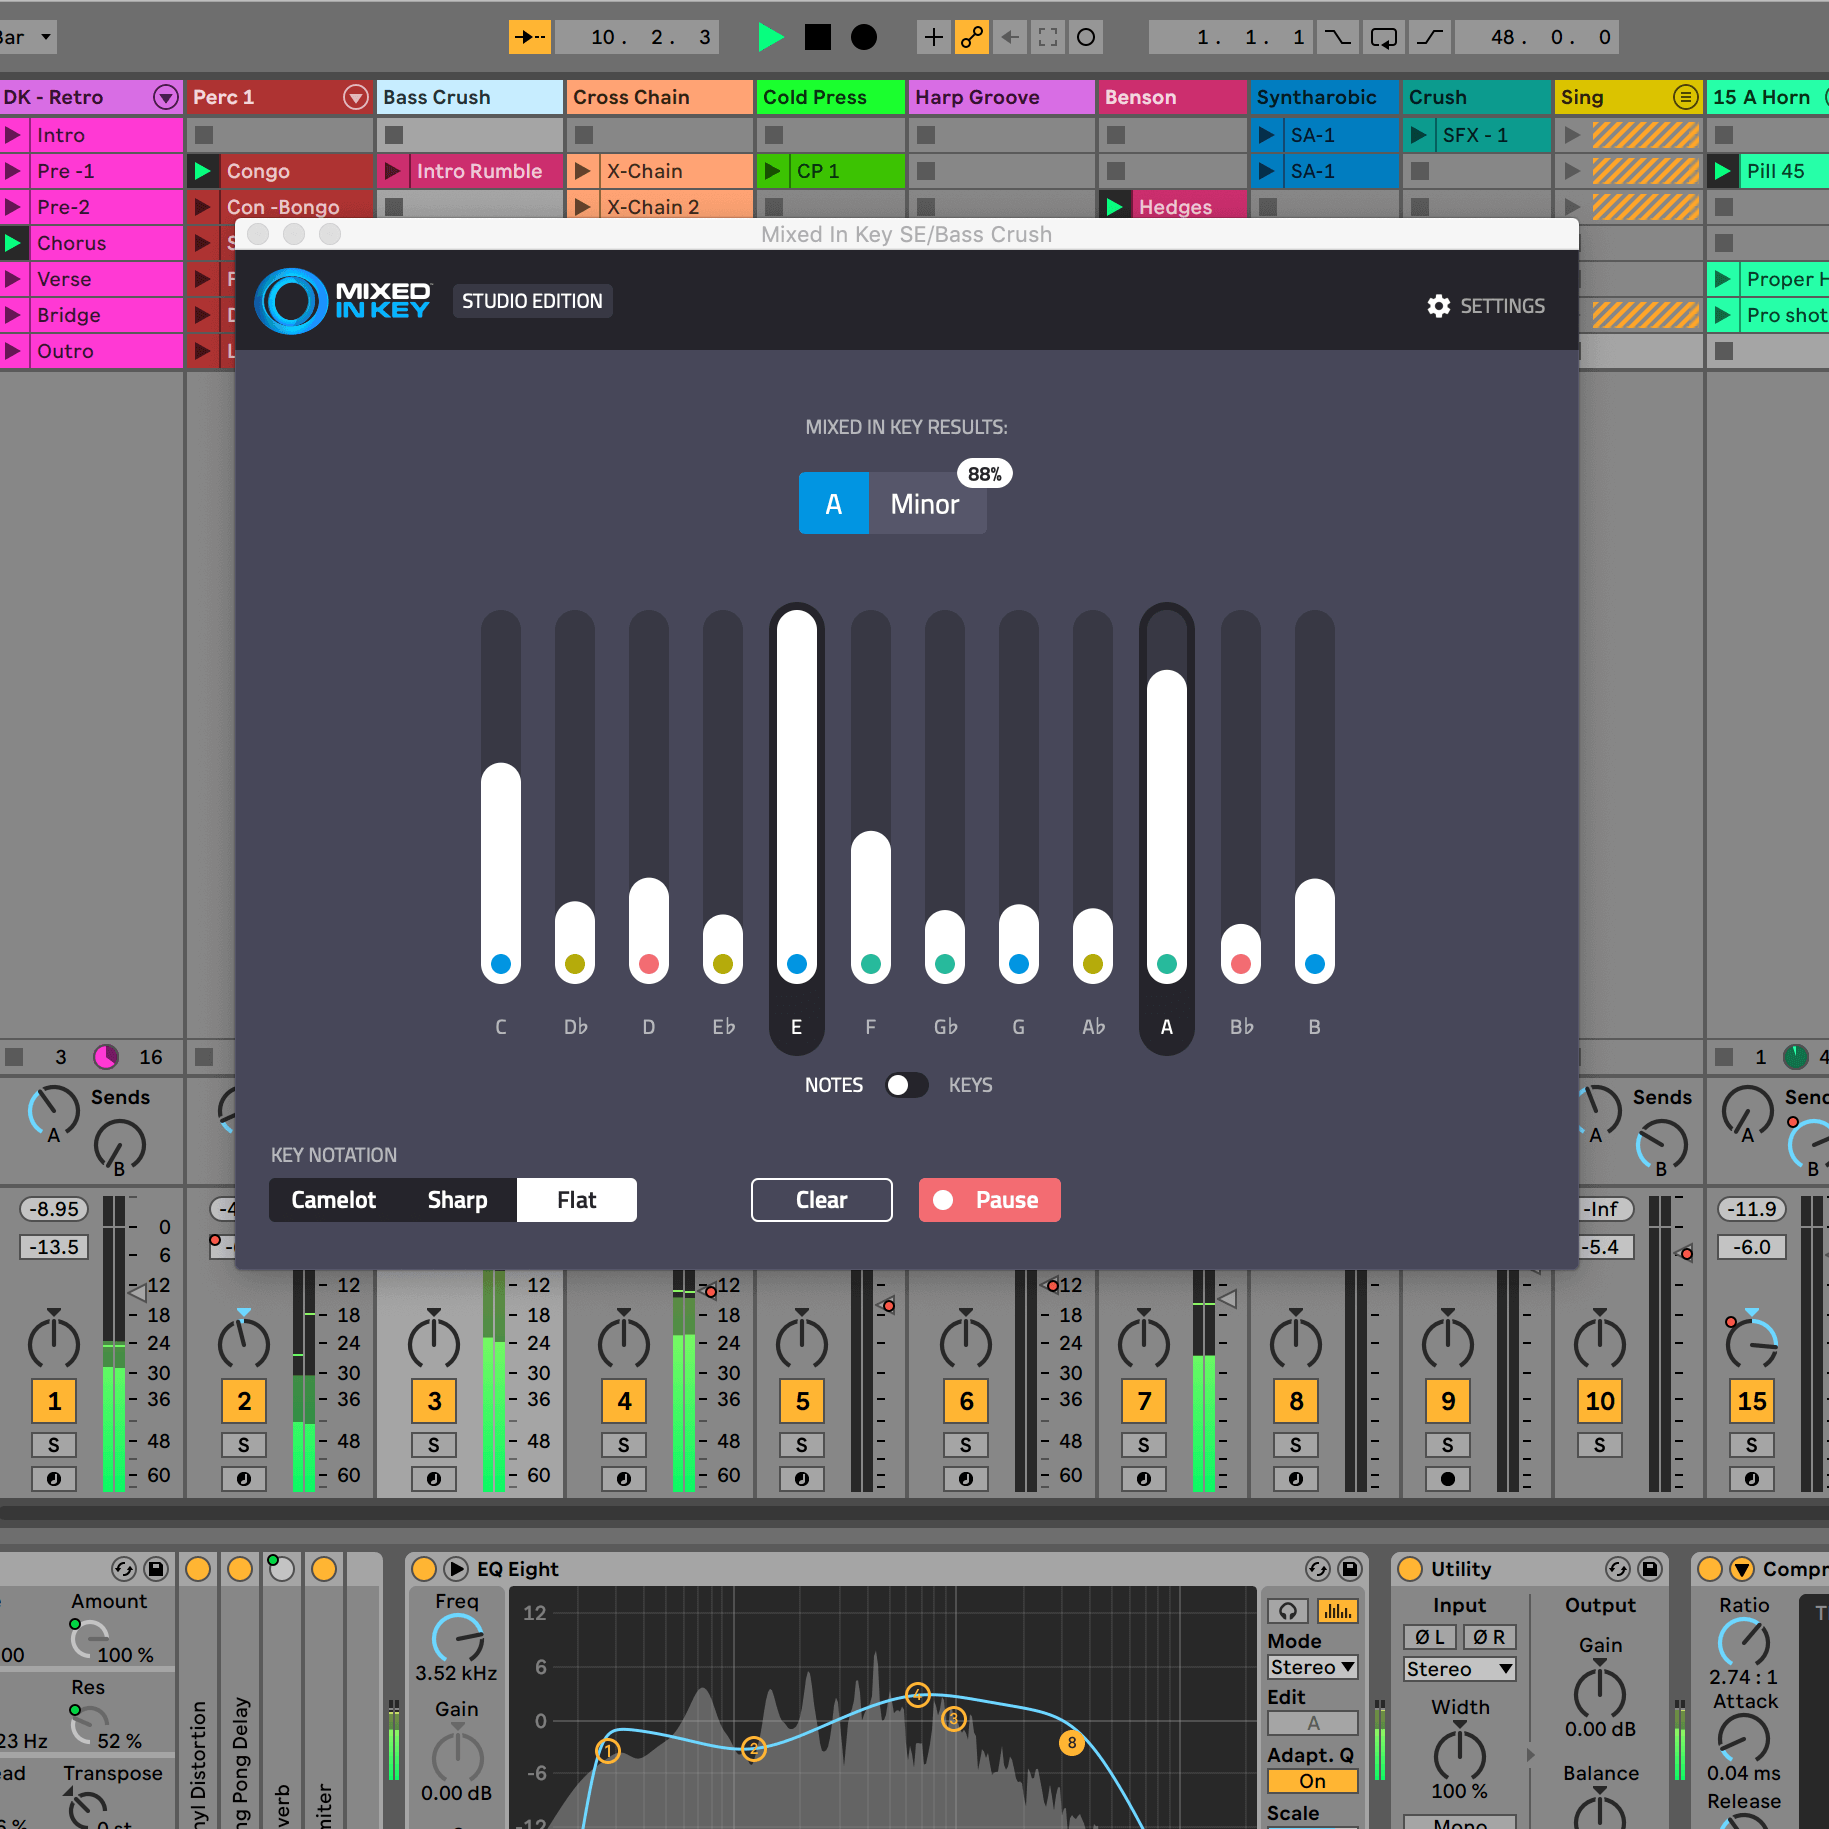Click the Clear button
The image size is (1829, 1829).
point(821,1200)
